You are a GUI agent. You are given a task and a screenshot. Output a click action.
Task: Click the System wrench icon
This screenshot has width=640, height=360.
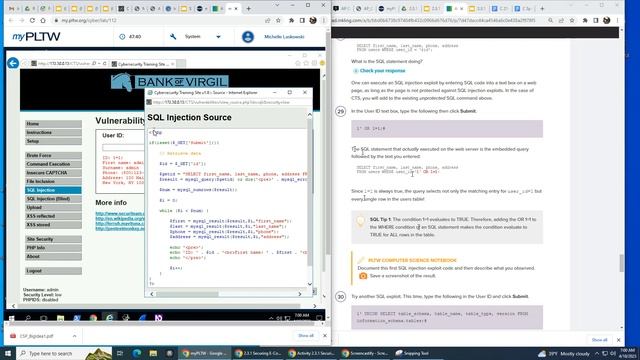(173, 37)
